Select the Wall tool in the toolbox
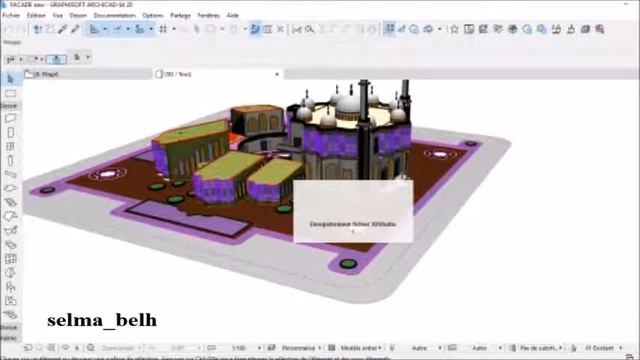This screenshot has height=360, width=640. coord(11,118)
